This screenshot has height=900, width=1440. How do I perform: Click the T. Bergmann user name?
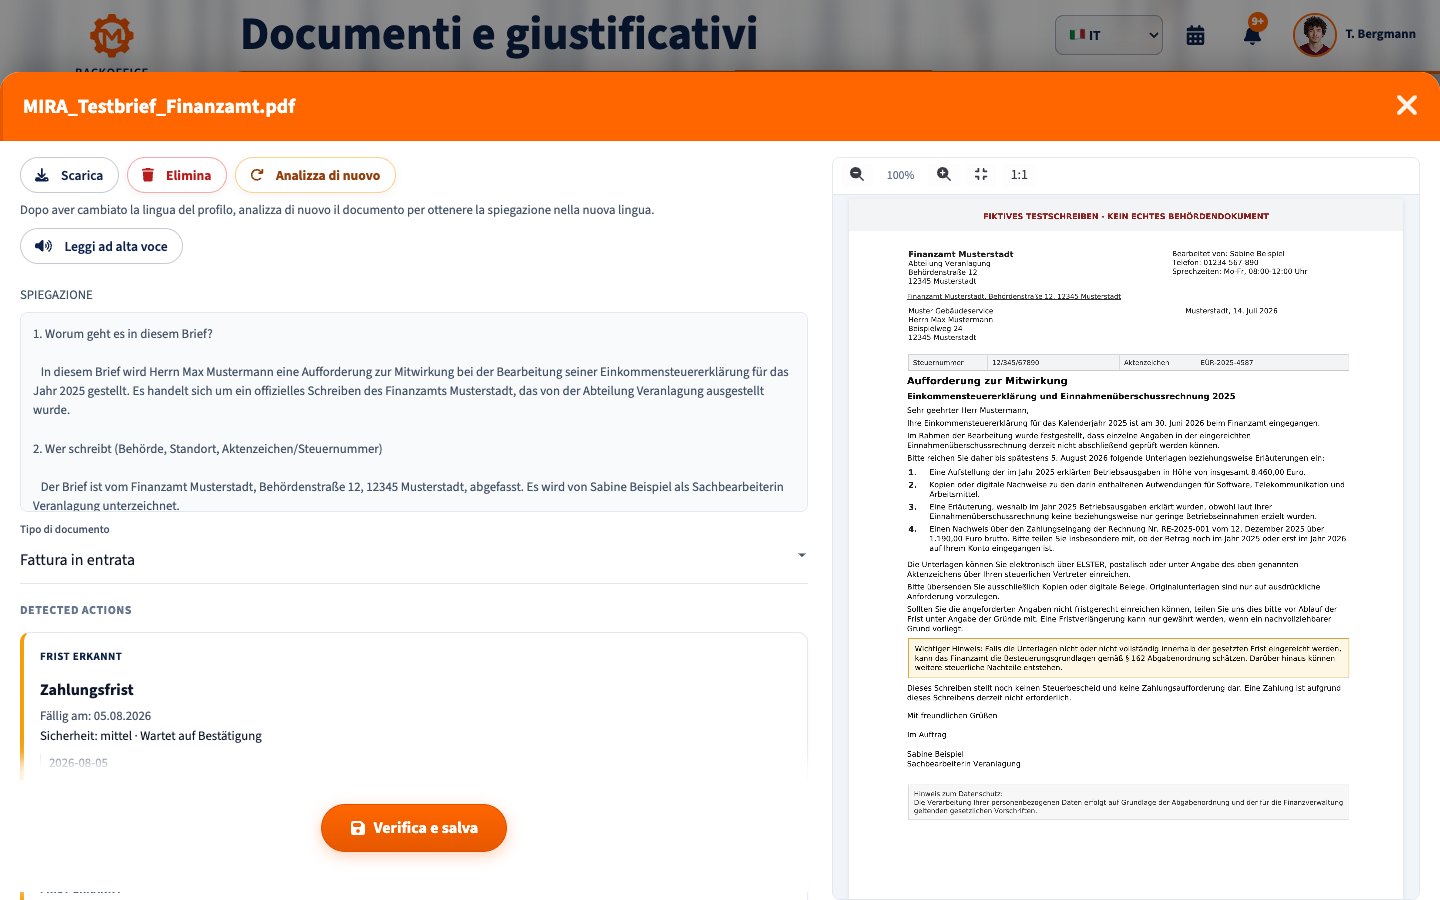point(1380,34)
